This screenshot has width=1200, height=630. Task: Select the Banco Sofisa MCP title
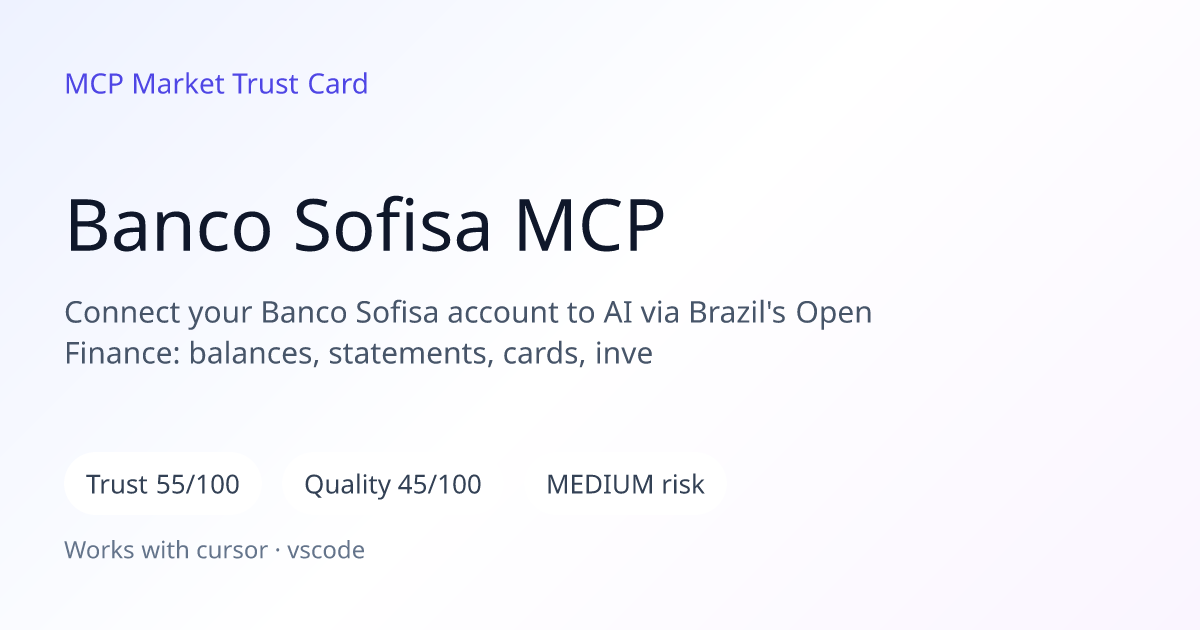365,226
